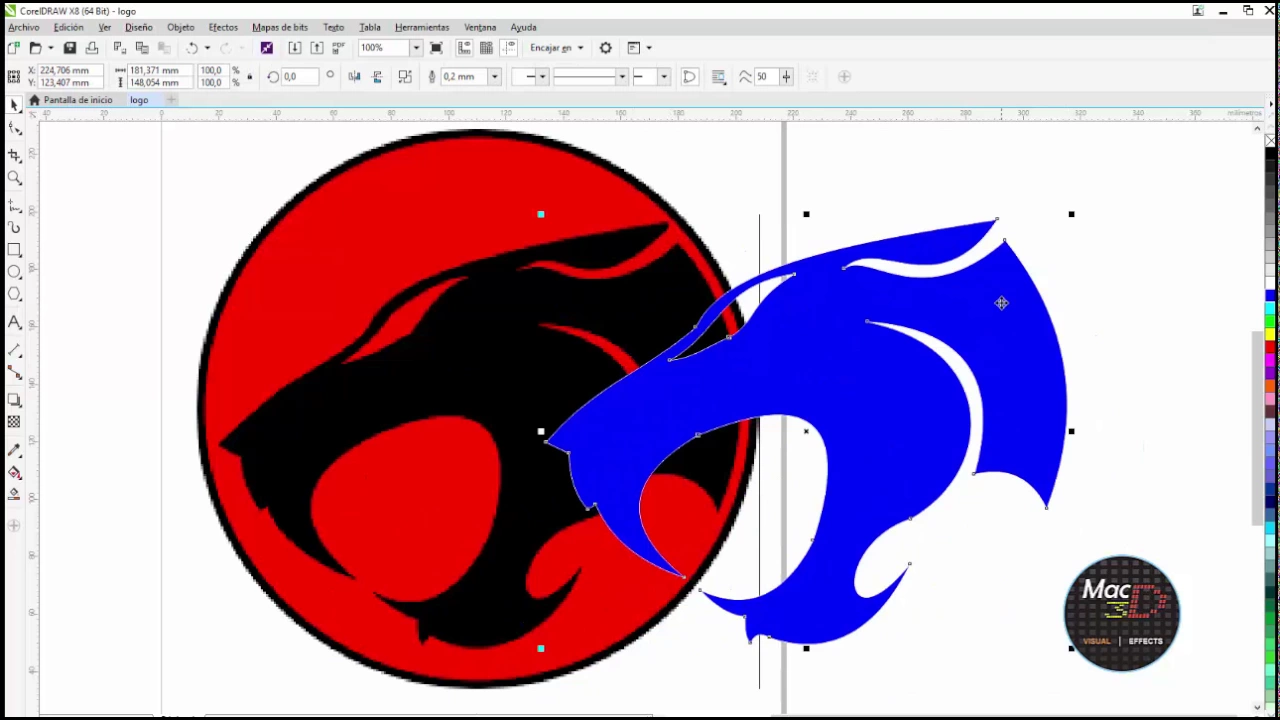Select the Shape edit tool
This screenshot has height=720, width=1280.
(x=14, y=128)
